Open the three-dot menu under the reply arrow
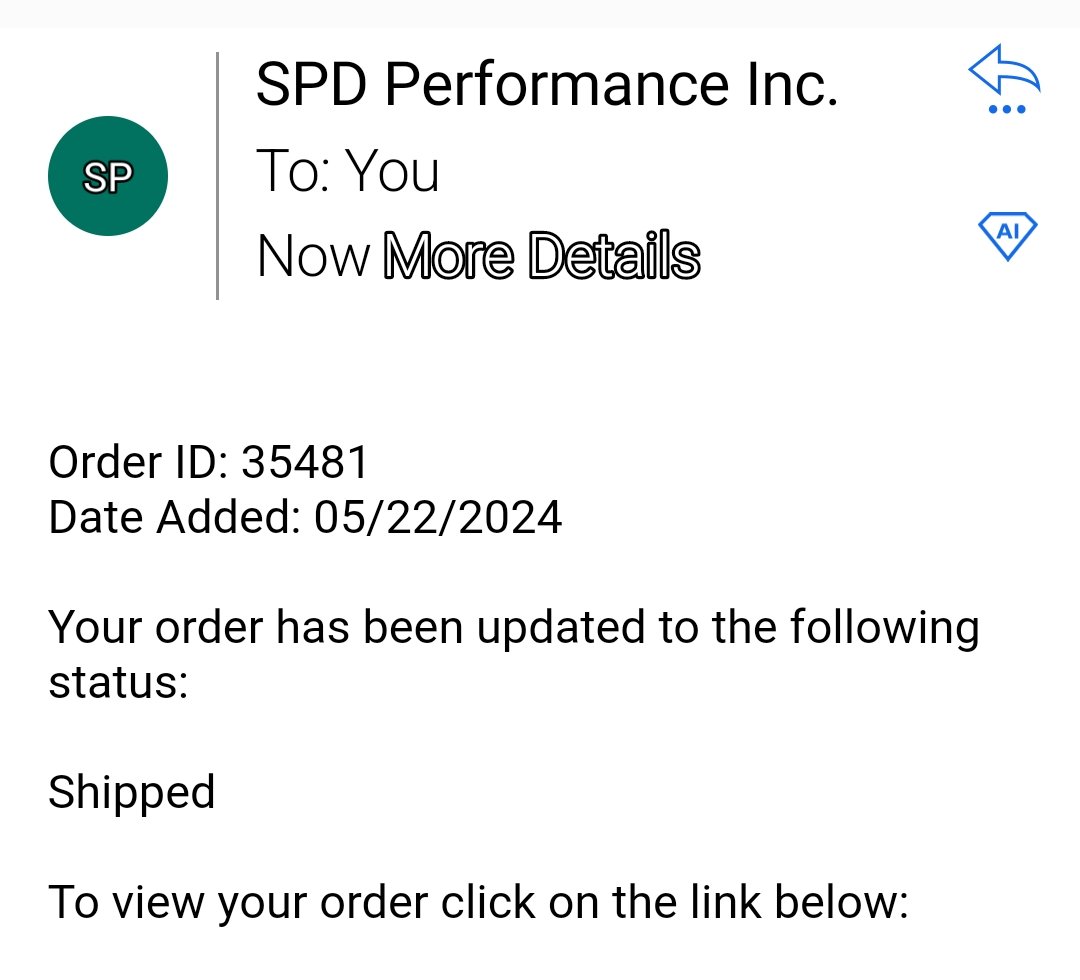 [1006, 109]
